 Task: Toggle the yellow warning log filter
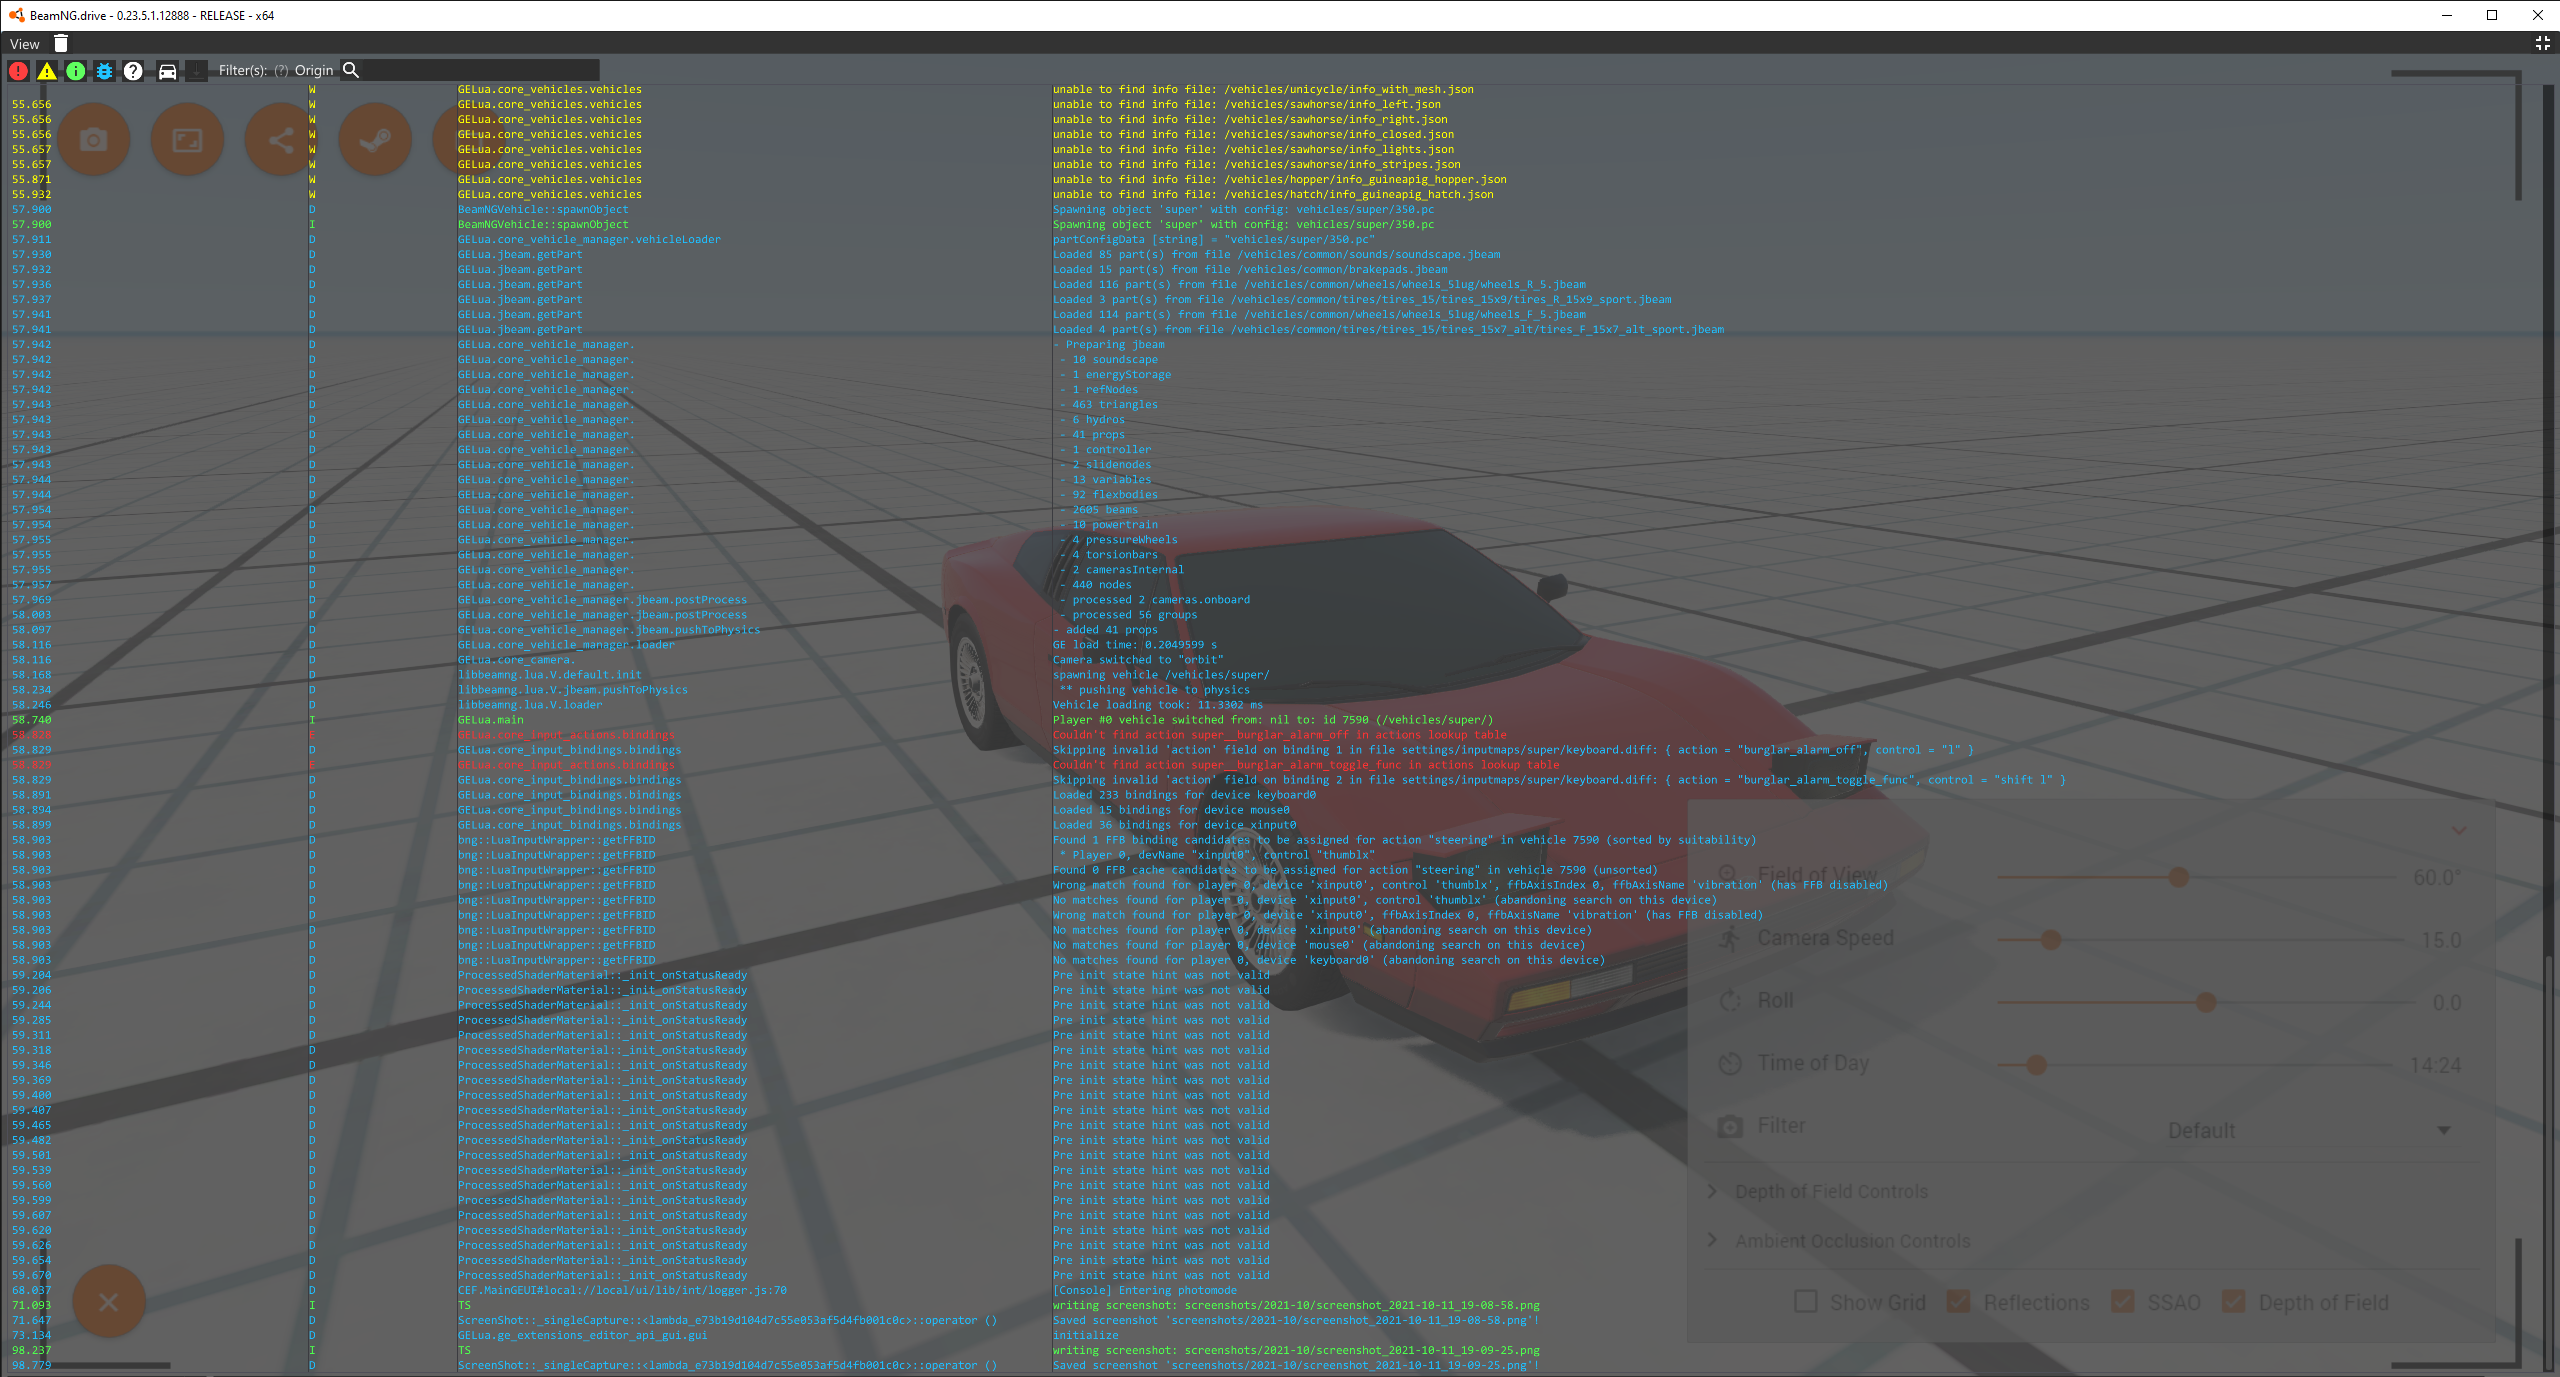coord(47,71)
